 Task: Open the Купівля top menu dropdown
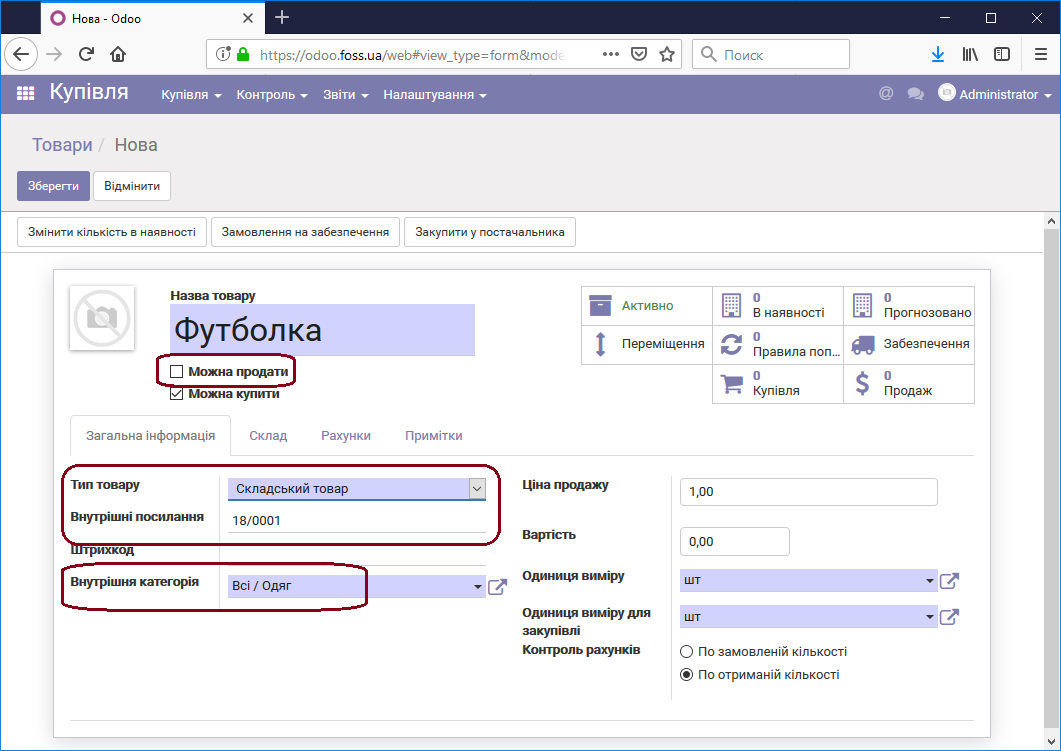point(191,95)
